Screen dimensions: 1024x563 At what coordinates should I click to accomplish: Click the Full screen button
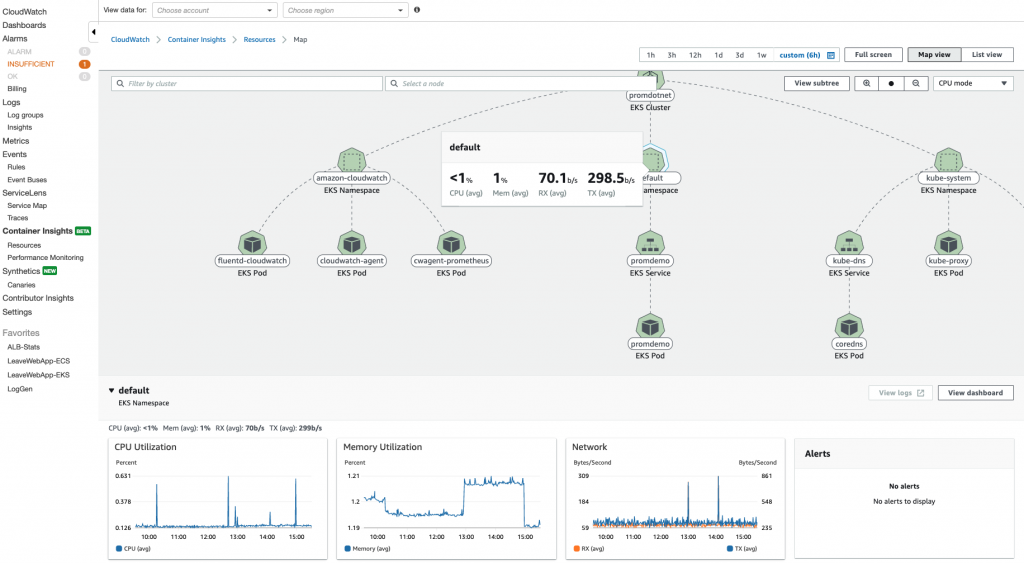point(873,55)
